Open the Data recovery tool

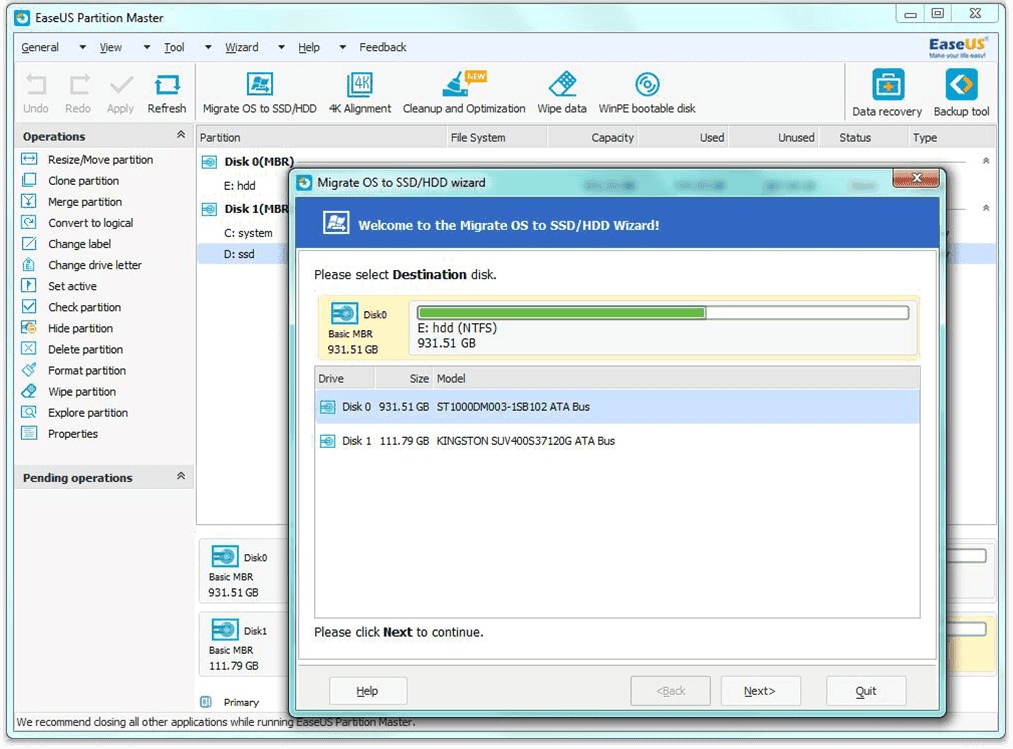[x=887, y=94]
